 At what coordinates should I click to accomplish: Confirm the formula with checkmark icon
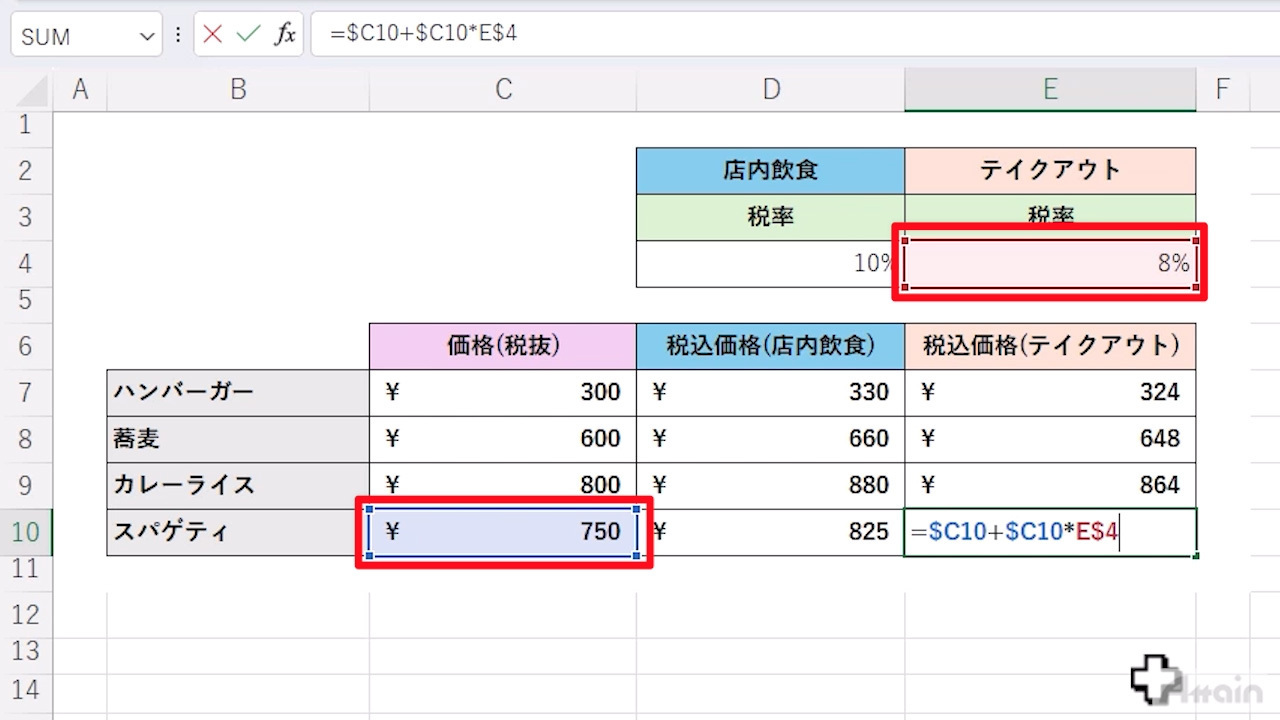(248, 34)
